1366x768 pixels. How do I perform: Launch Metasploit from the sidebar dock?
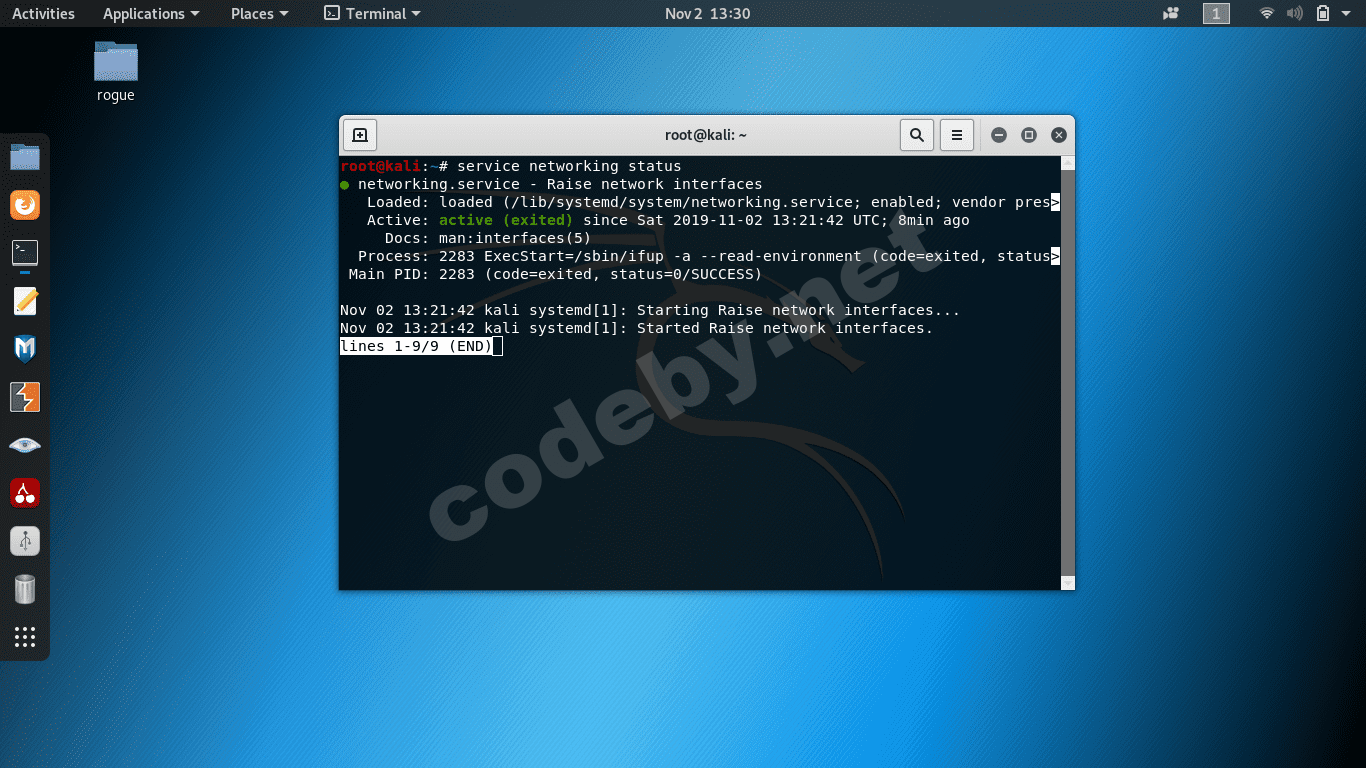coord(25,349)
